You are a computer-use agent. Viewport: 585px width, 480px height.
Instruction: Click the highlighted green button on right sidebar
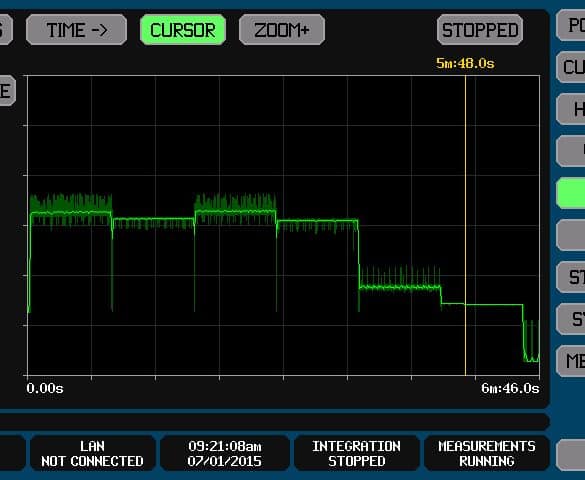click(571, 193)
